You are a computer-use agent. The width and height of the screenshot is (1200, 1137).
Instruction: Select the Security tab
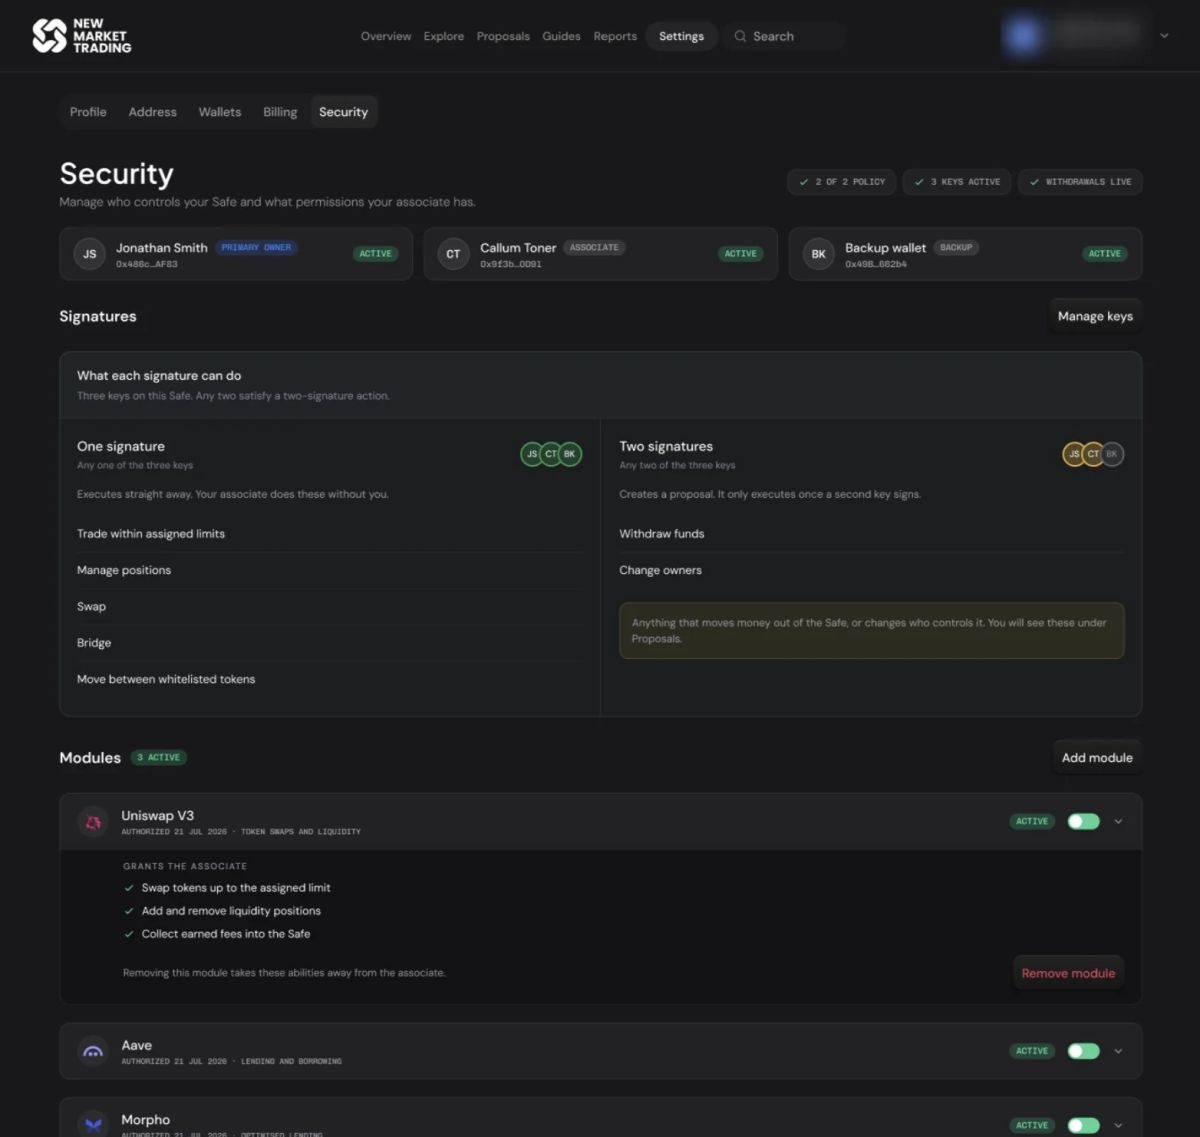(x=343, y=112)
